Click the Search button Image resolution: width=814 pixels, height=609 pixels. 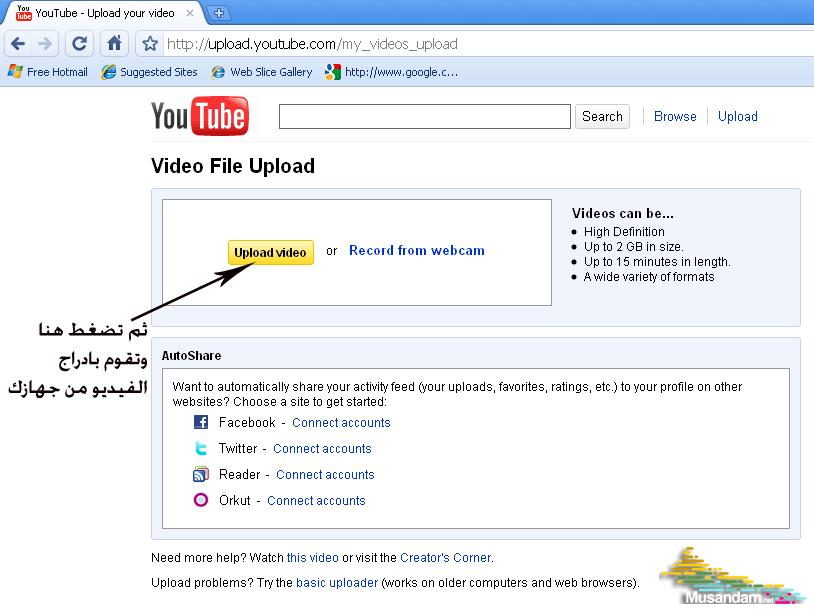[x=602, y=116]
